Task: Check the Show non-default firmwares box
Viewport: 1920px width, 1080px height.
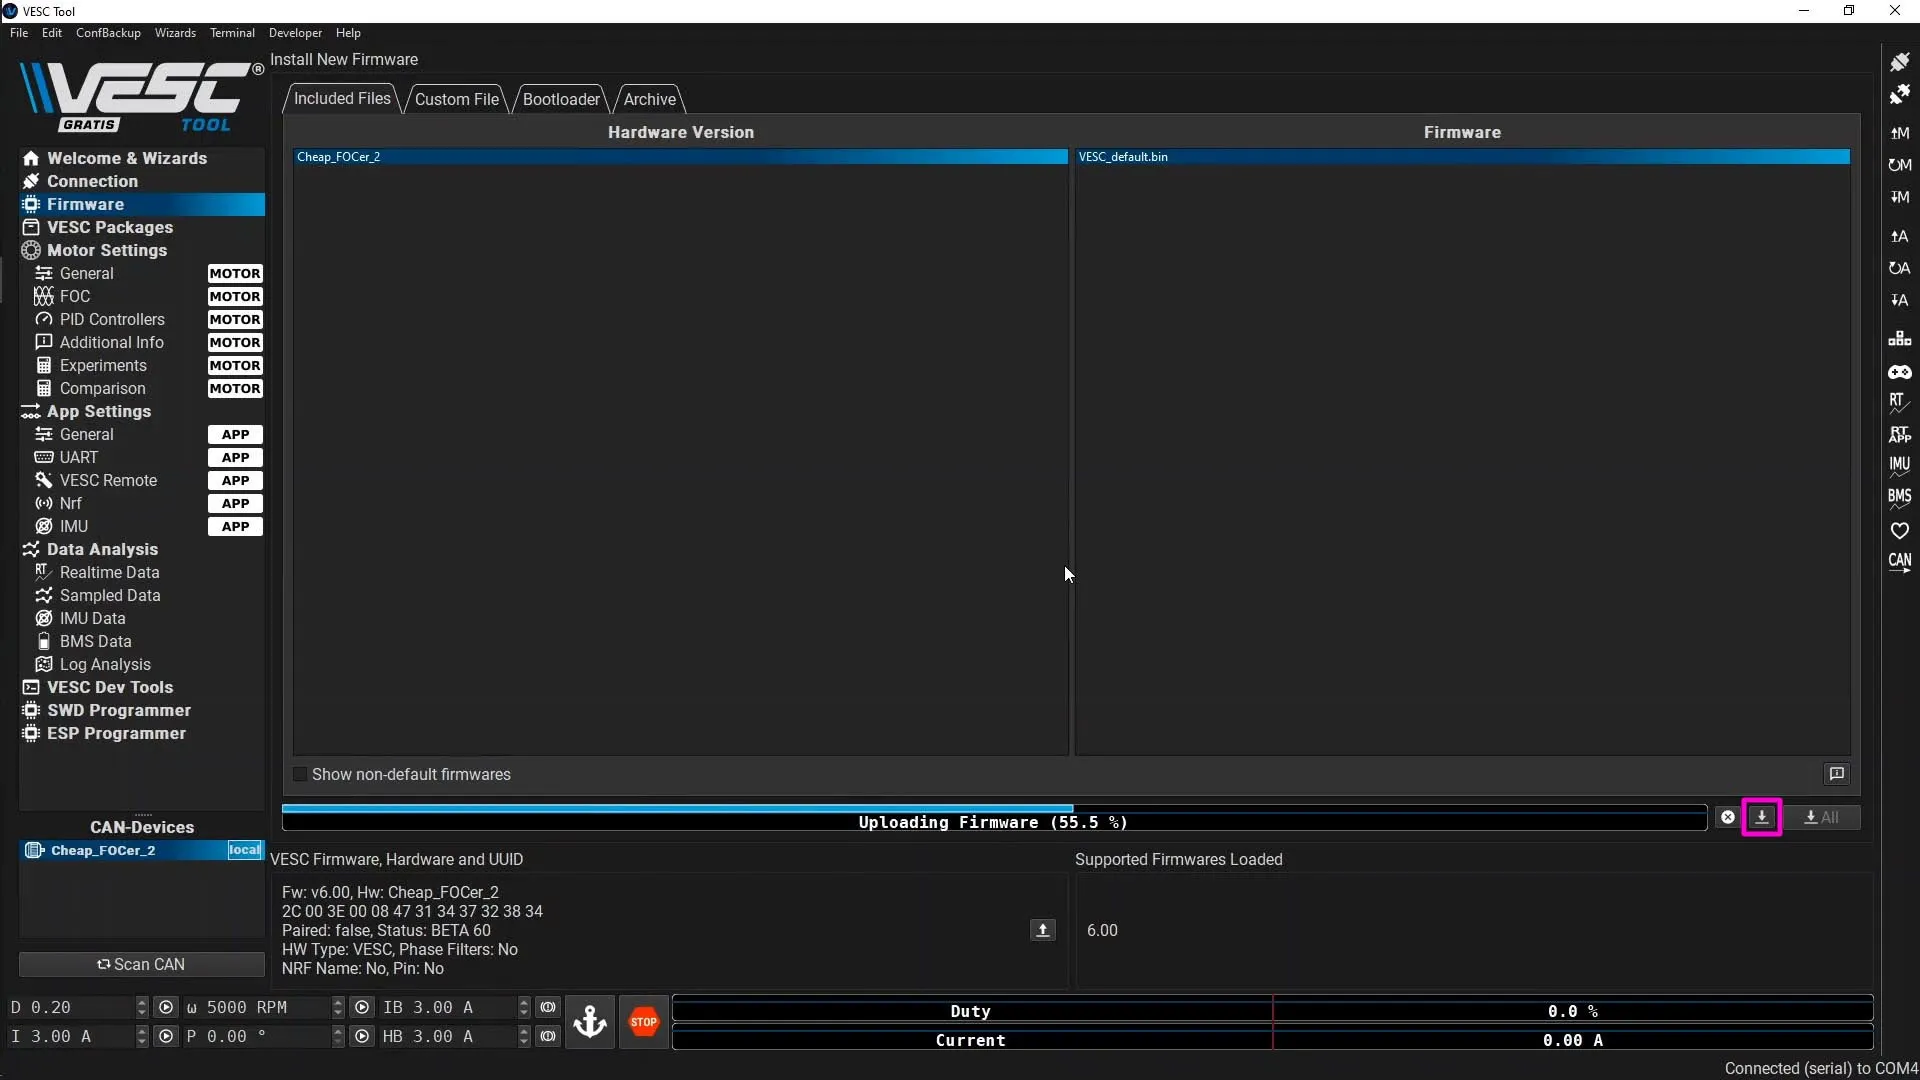Action: coord(300,775)
